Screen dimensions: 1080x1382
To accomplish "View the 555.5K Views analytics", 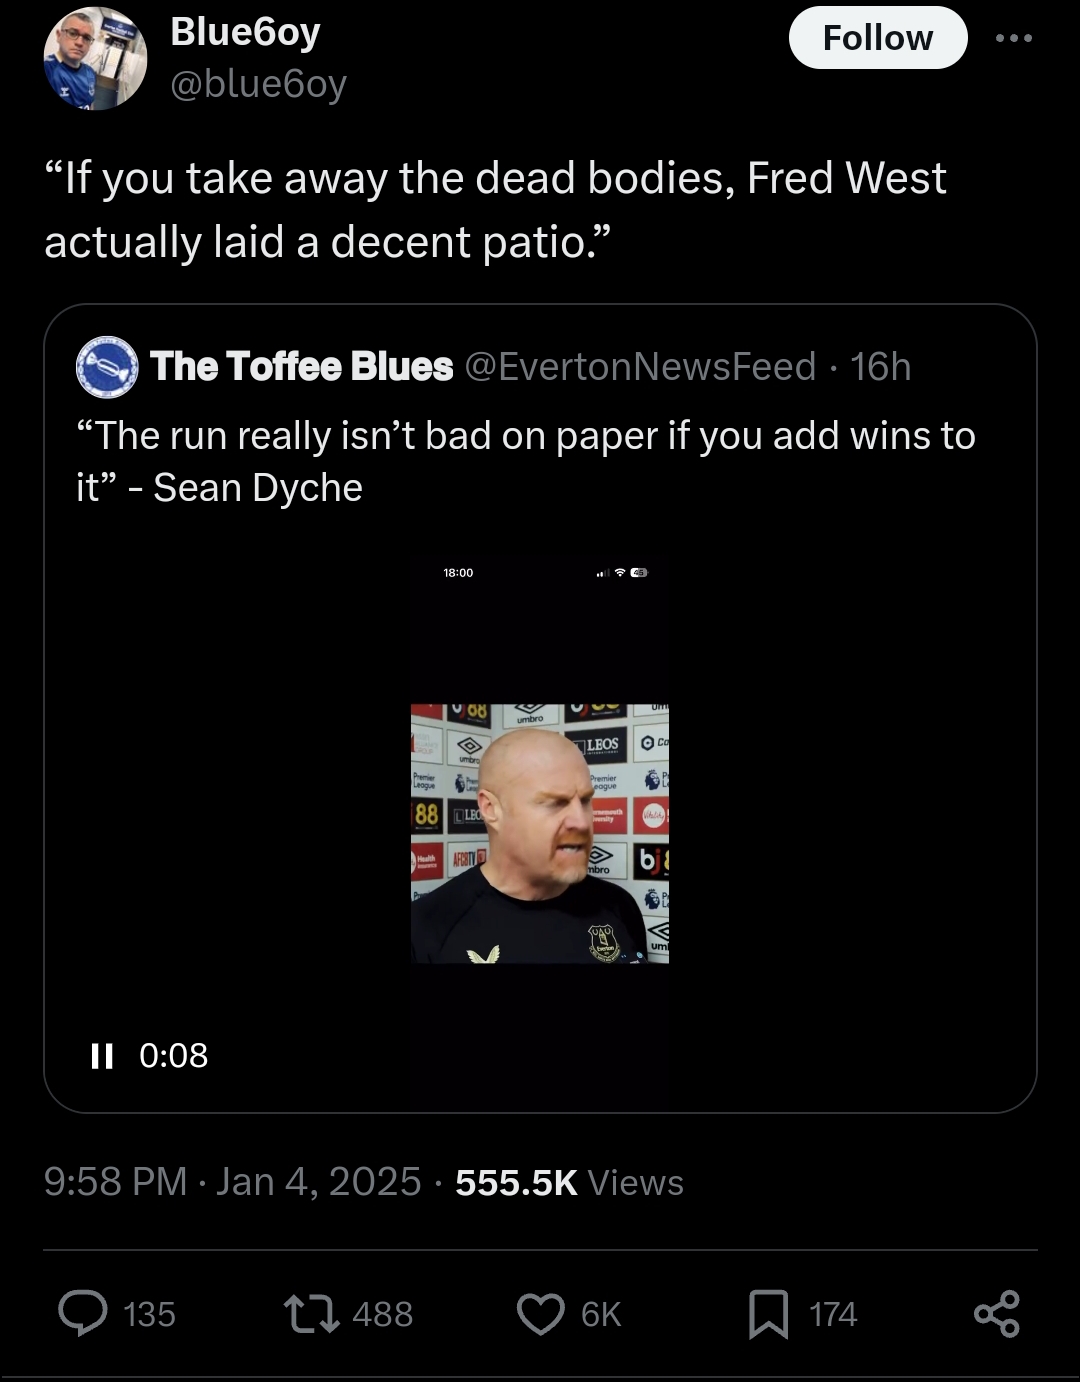I will pyautogui.click(x=569, y=1182).
